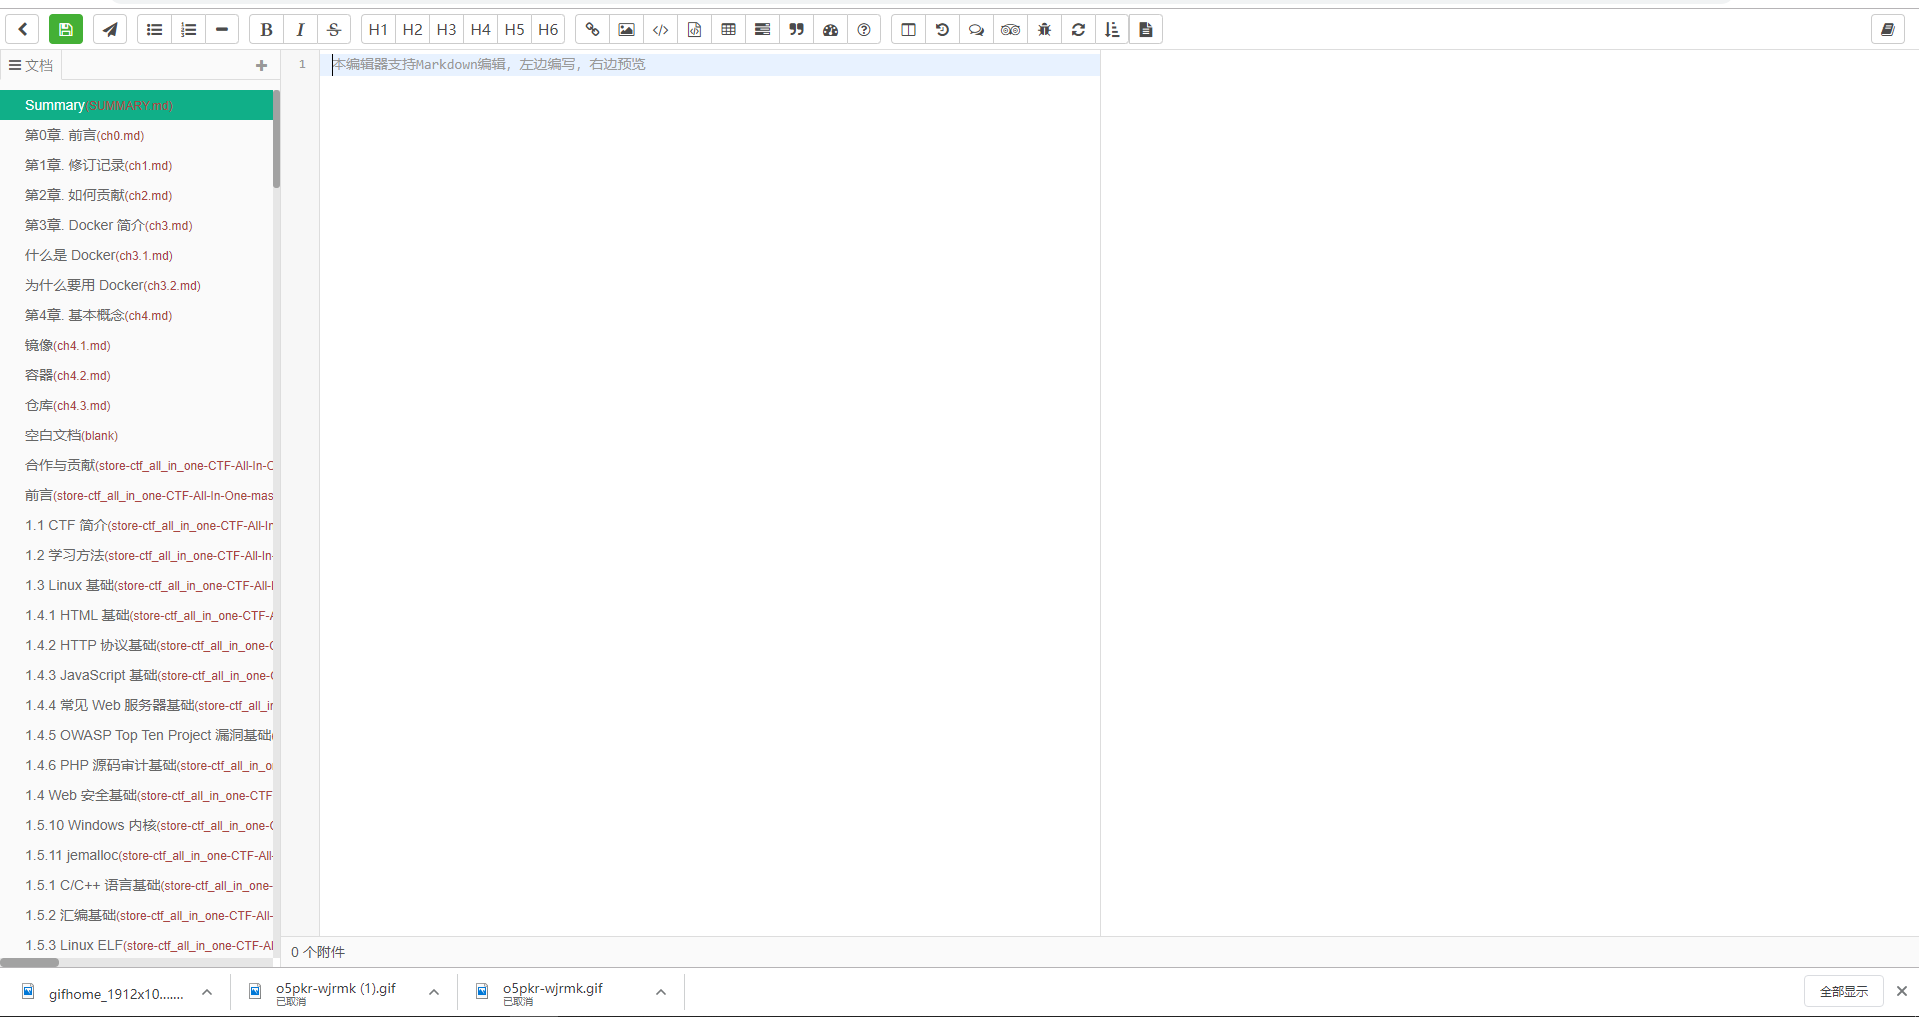Click 全部显示 show all downloads button
Screen dimensions: 1919x1017
[1843, 991]
